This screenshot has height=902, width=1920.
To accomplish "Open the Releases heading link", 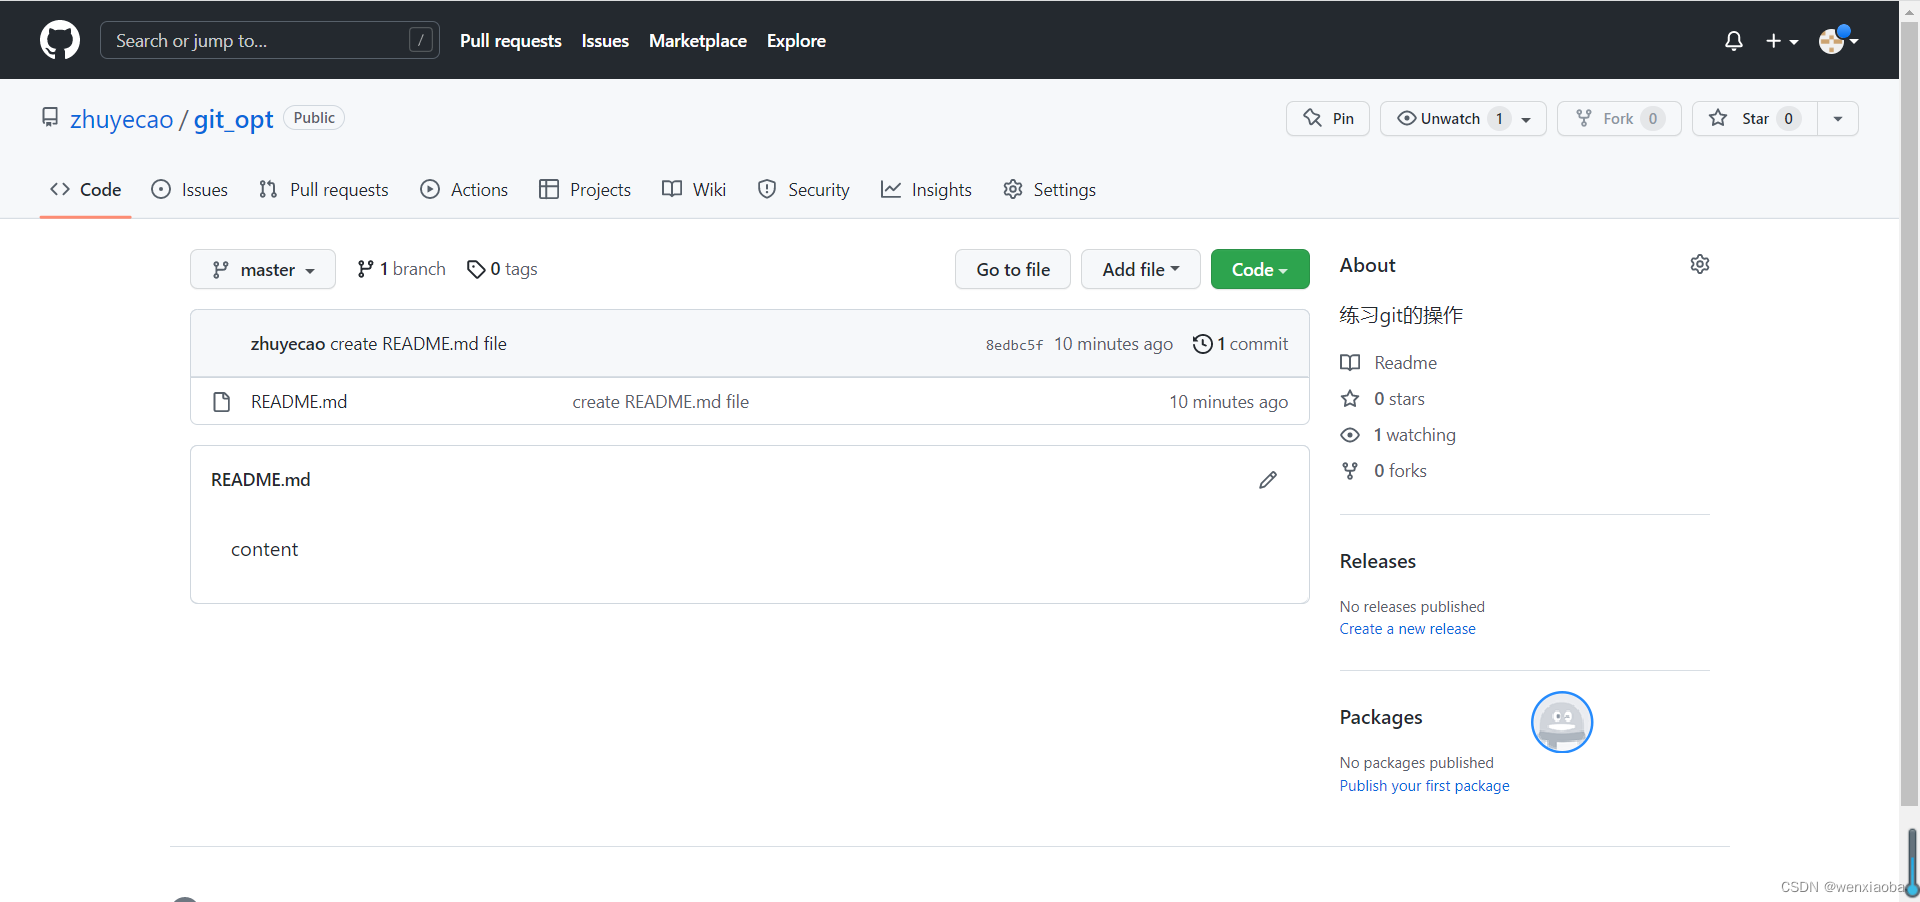I will (1378, 561).
